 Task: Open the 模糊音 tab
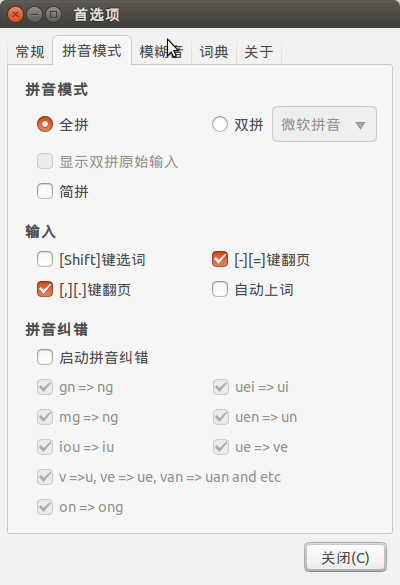click(161, 51)
